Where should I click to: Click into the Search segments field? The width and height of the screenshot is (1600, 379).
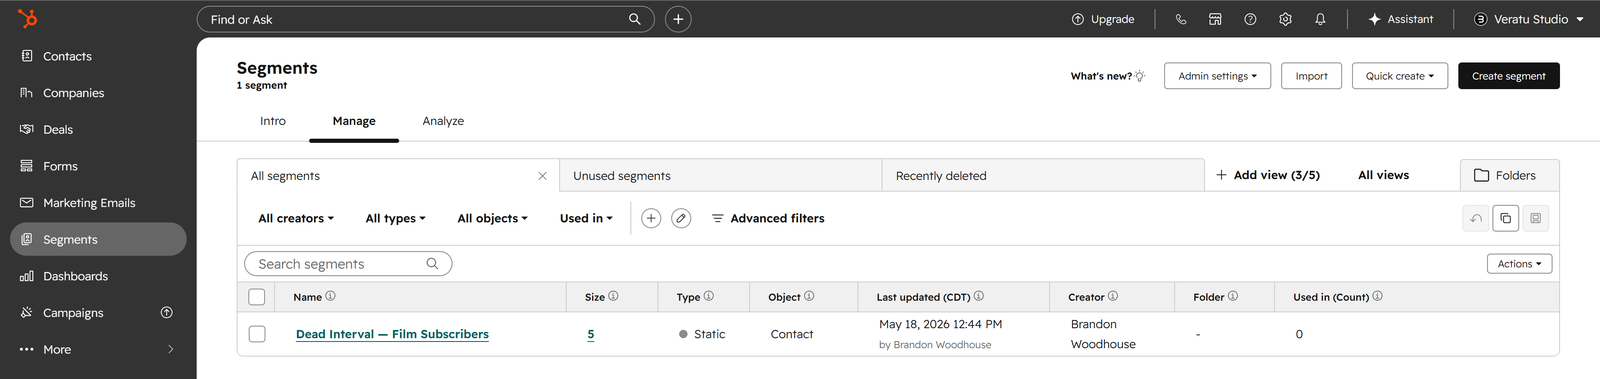pyautogui.click(x=348, y=264)
